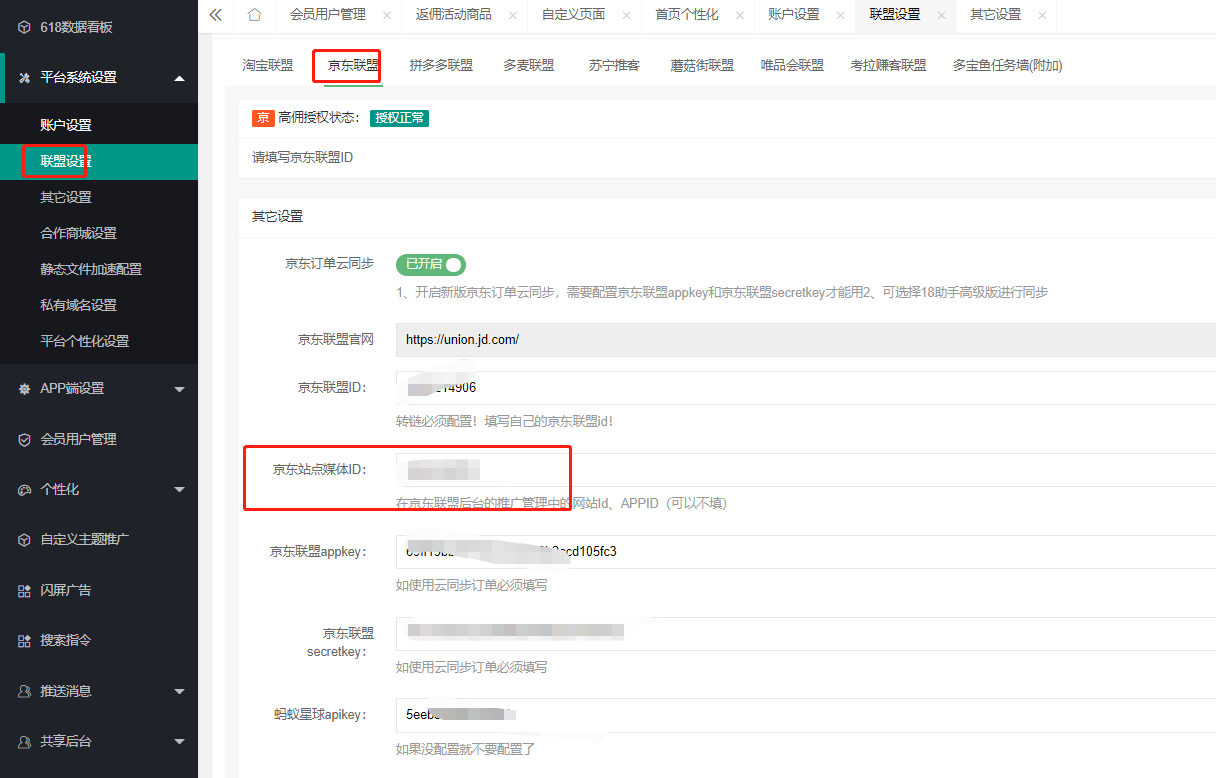This screenshot has width=1216, height=778.
Task: Close the 账户设置 tab
Action: tap(841, 15)
